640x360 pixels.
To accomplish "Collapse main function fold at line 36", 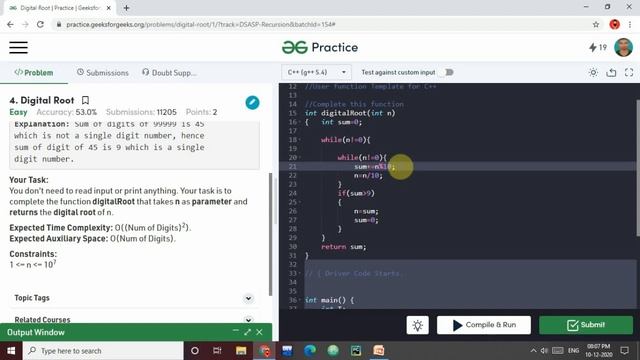I will [300, 300].
